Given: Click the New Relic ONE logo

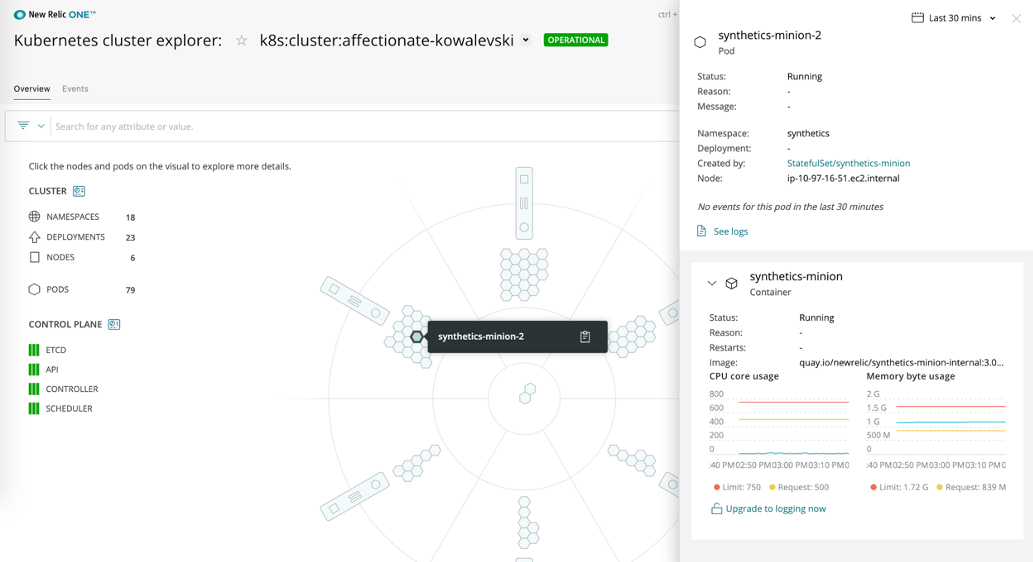Looking at the screenshot, I should point(55,14).
